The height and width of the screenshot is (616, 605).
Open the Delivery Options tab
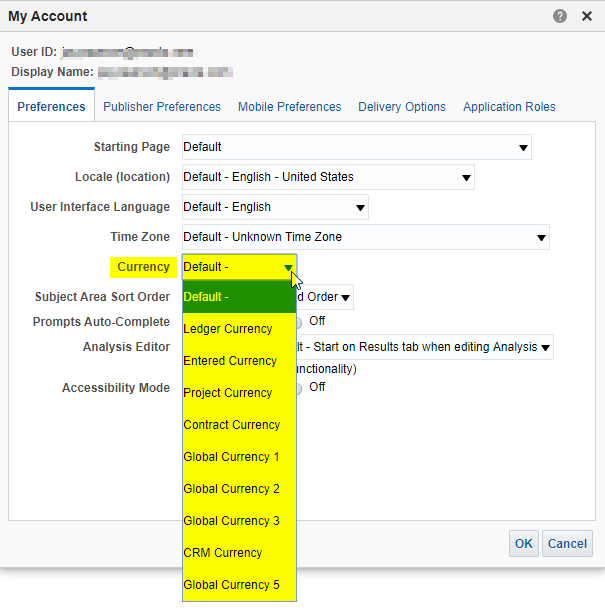(402, 107)
